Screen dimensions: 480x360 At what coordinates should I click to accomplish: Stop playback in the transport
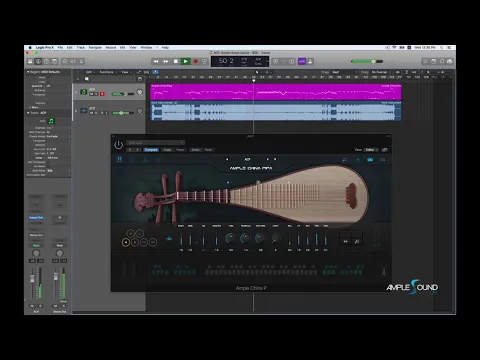tap(176, 61)
